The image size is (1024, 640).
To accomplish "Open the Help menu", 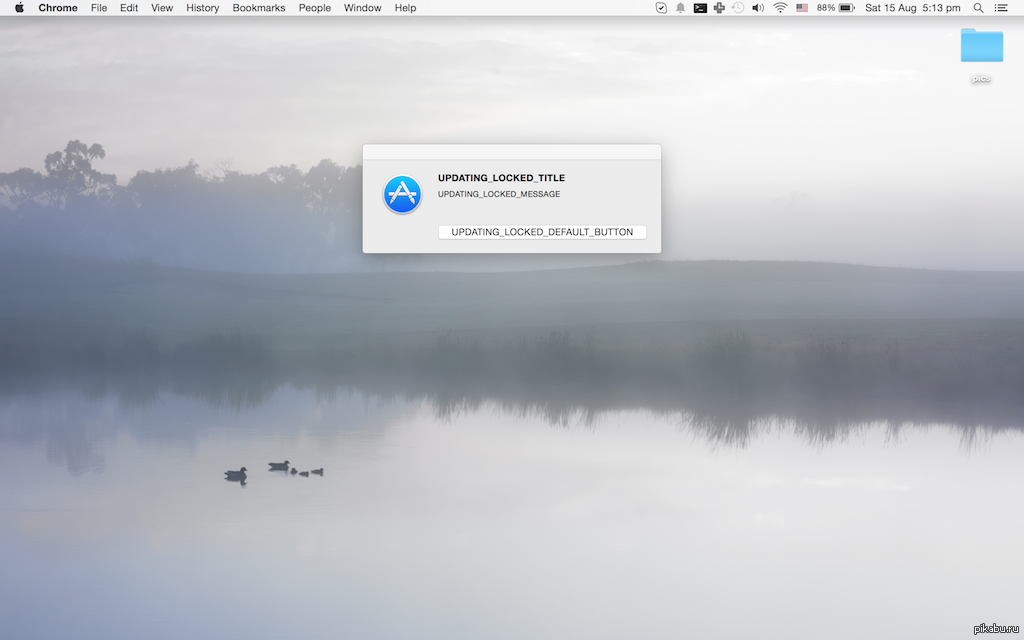I will (x=405, y=8).
